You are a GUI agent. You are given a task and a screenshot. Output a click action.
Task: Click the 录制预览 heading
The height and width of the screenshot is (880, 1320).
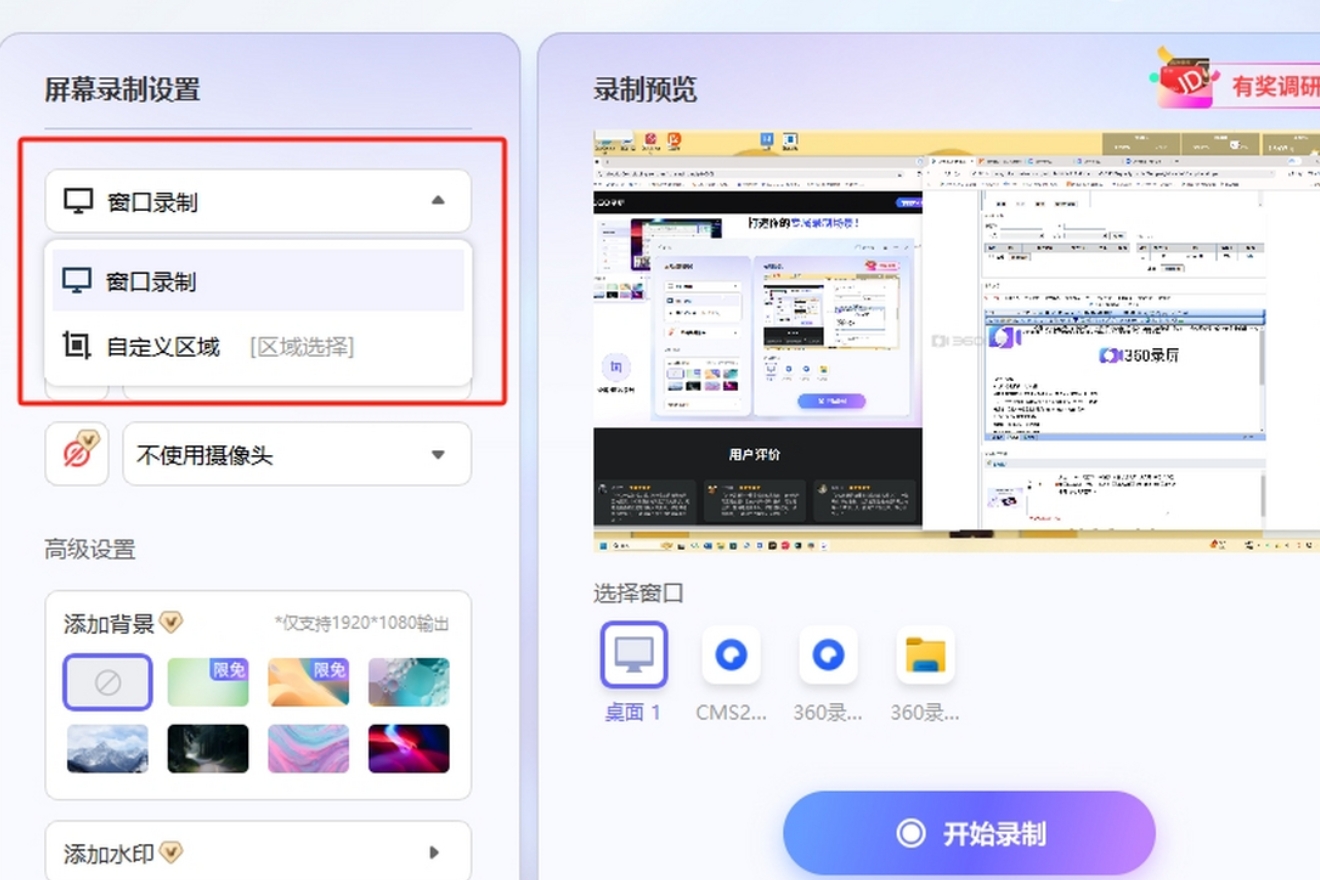tap(645, 90)
